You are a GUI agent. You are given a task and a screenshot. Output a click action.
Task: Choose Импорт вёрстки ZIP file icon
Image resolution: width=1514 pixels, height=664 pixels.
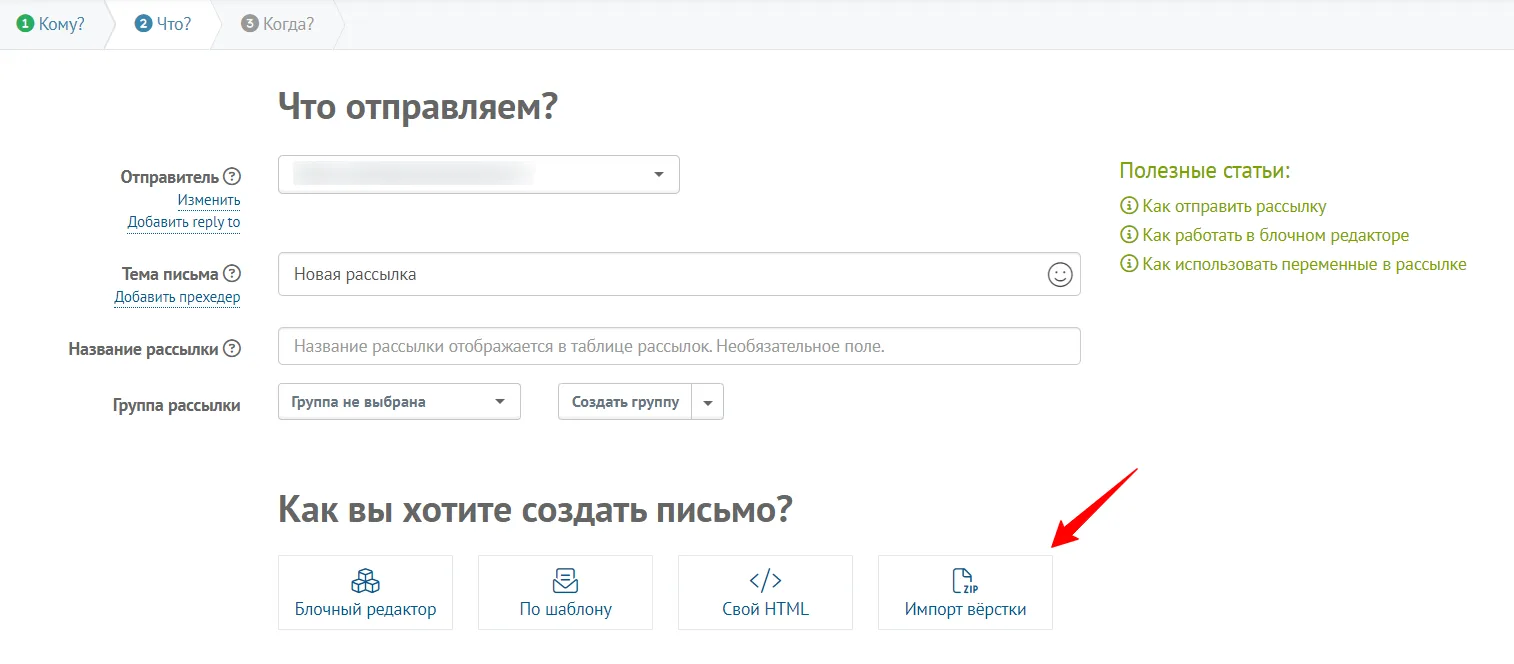[x=965, y=581]
